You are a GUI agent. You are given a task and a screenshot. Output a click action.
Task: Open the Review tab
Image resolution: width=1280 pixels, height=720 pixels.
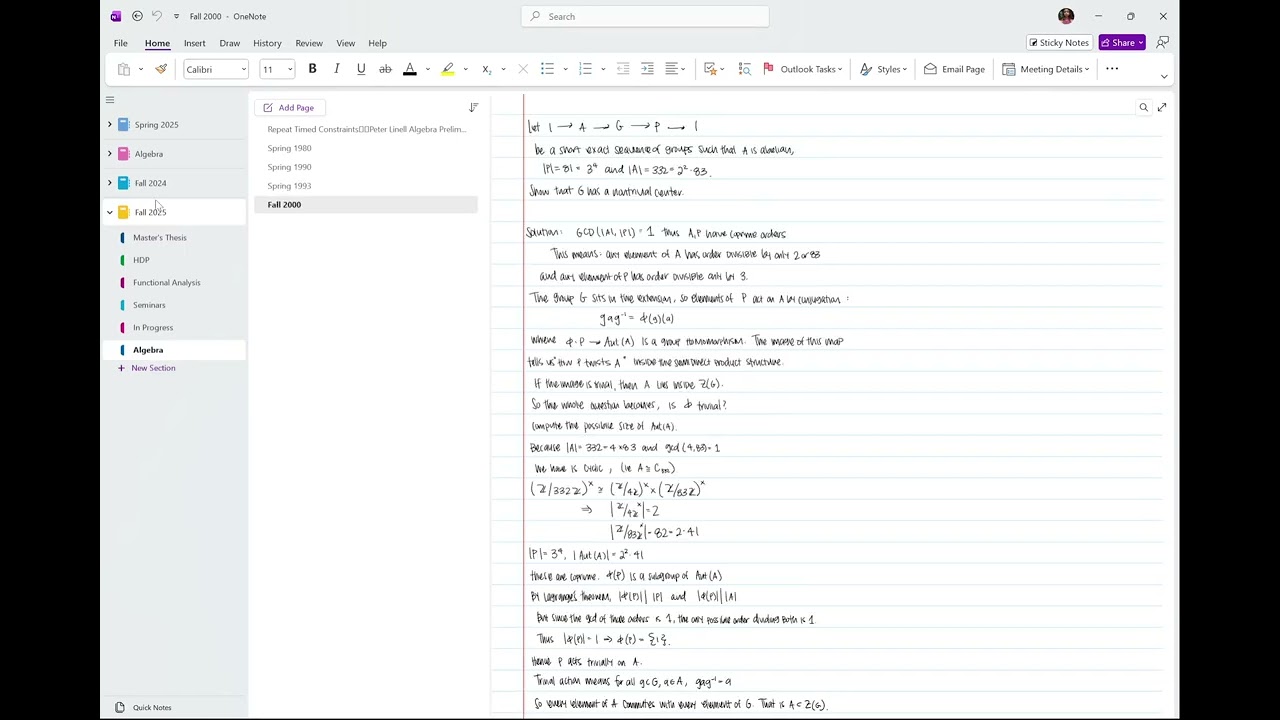[309, 43]
